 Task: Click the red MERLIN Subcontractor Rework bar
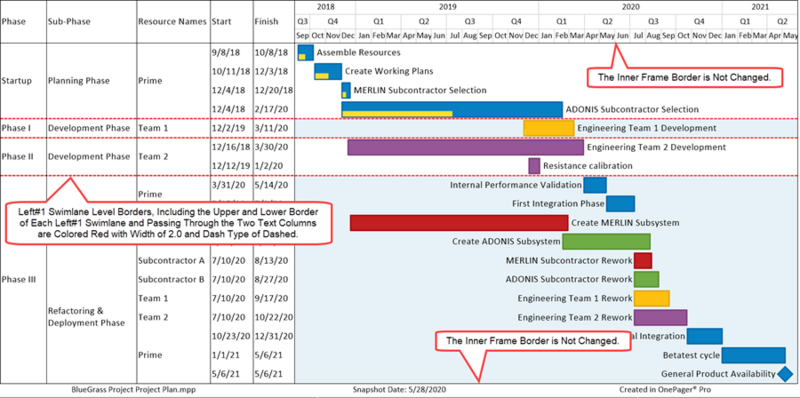[643, 261]
